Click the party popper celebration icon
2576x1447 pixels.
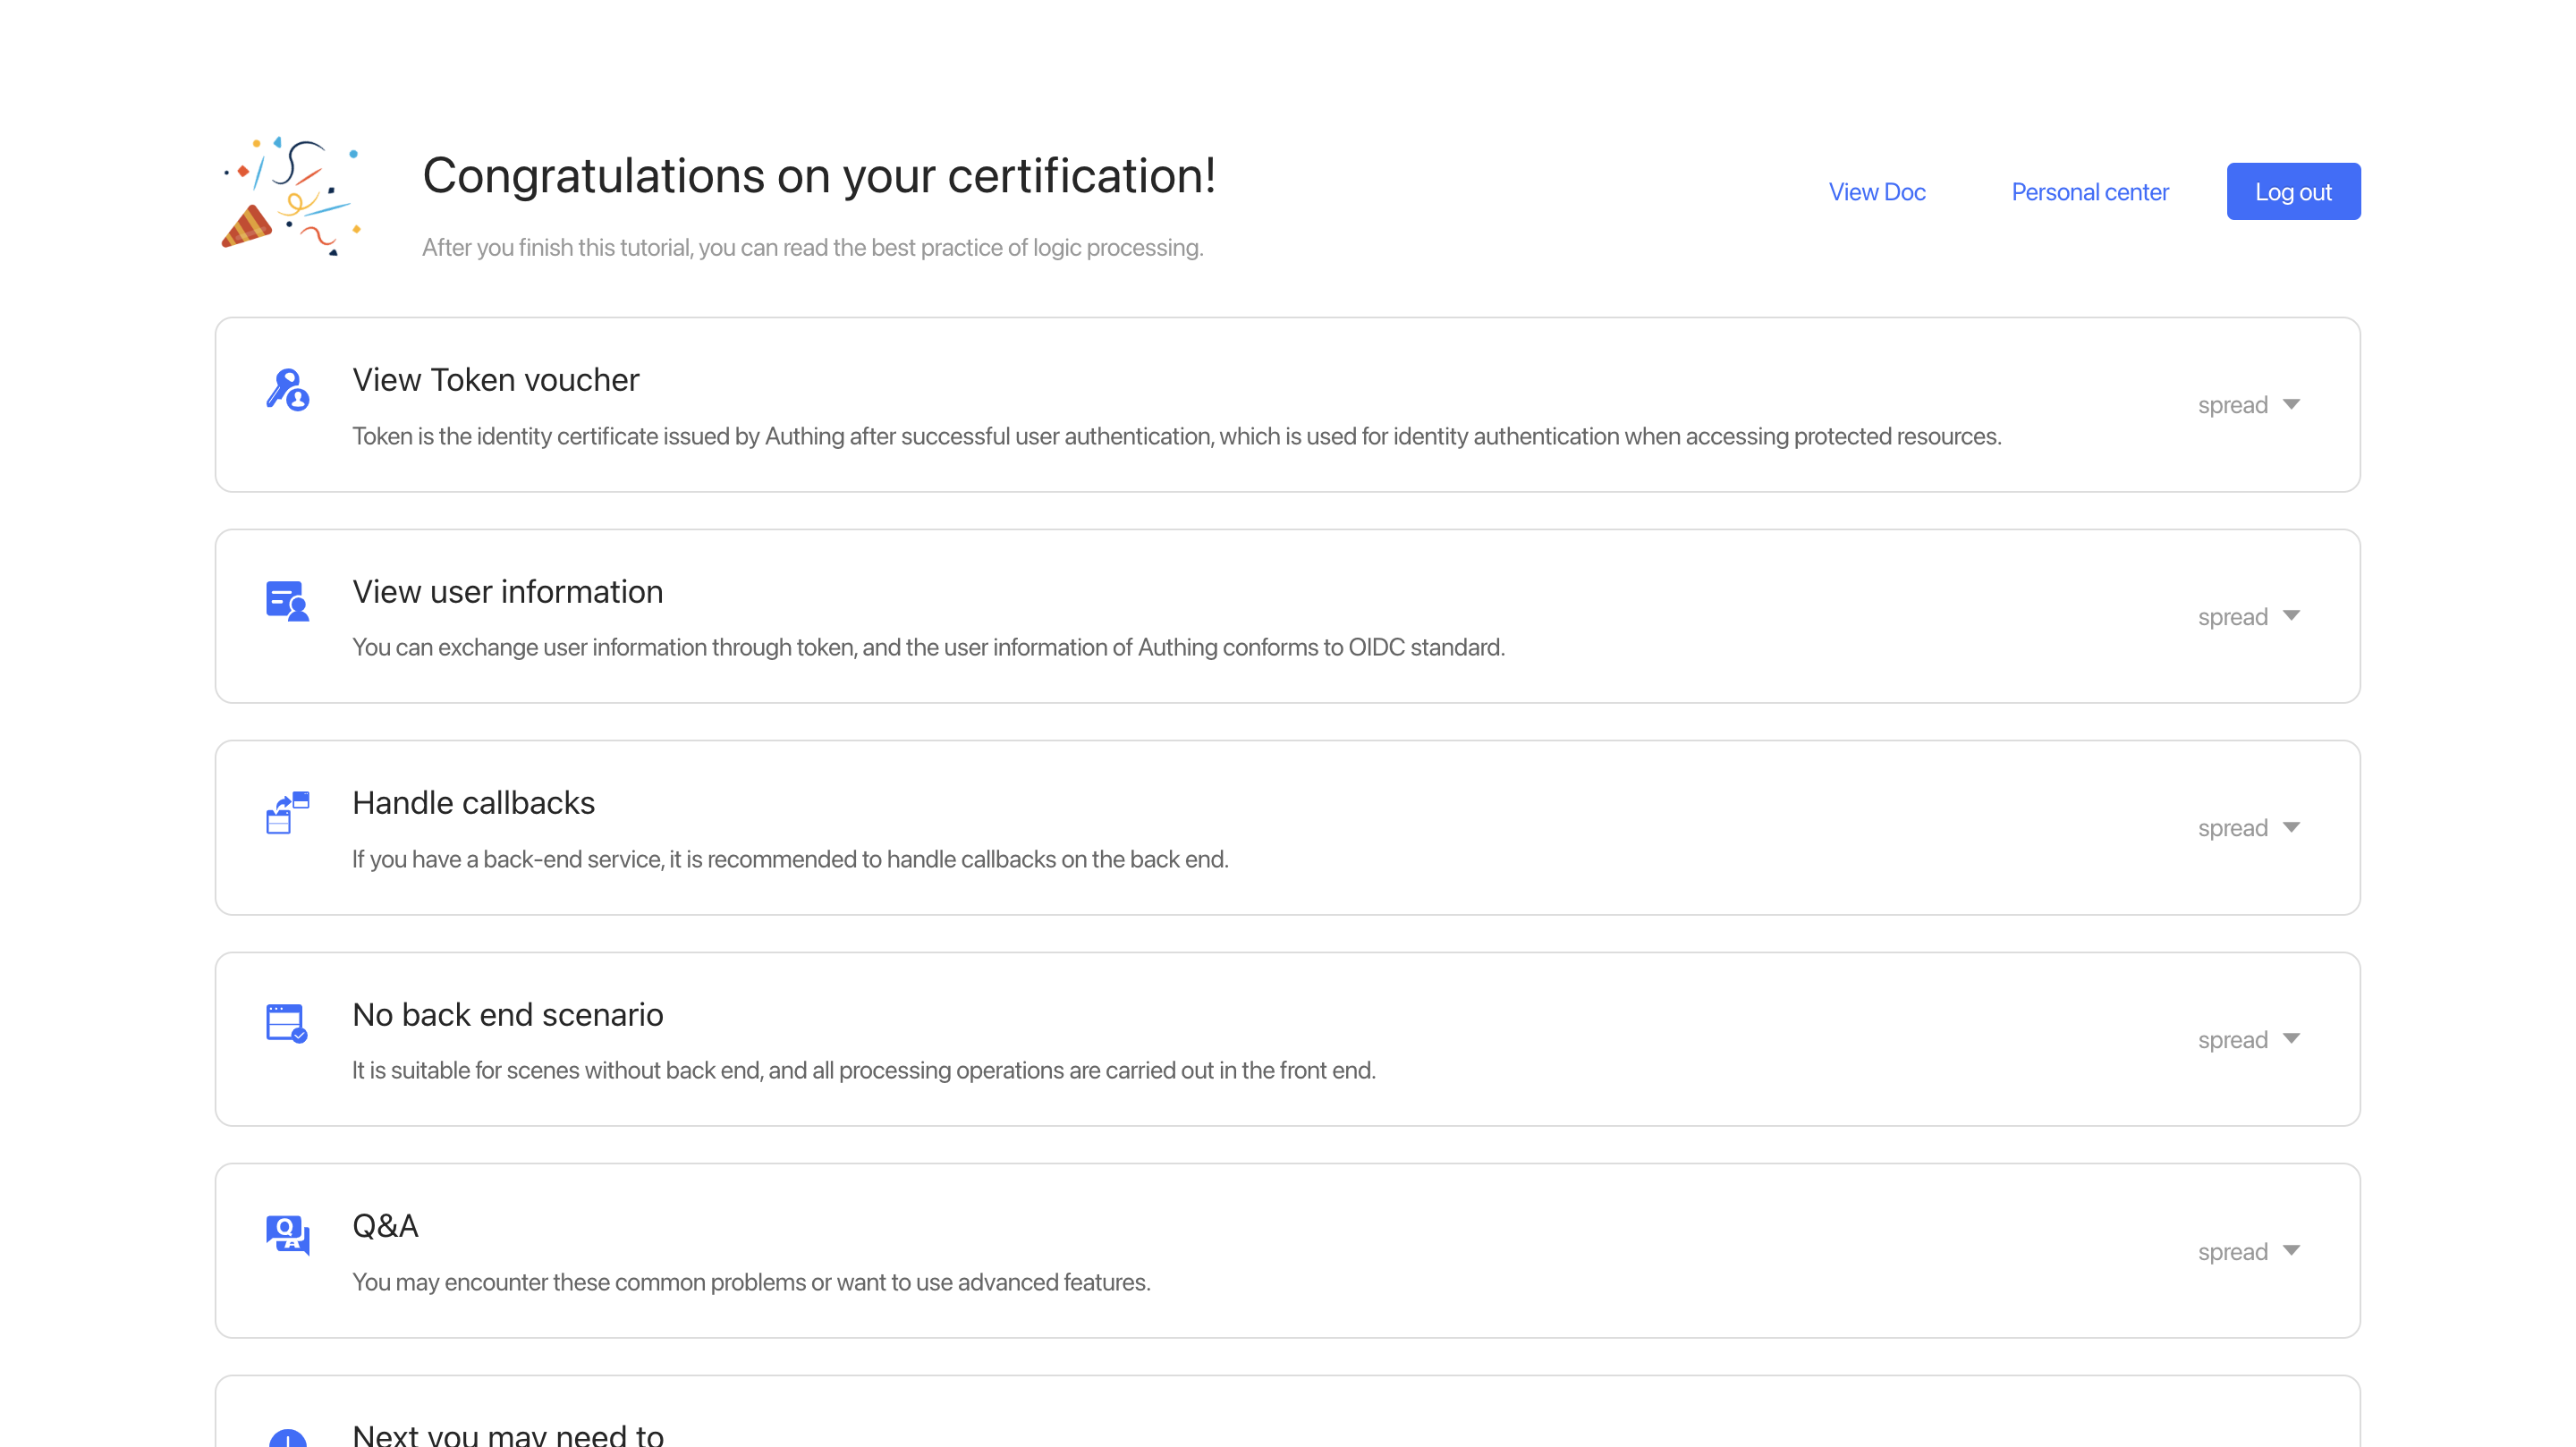point(290,197)
